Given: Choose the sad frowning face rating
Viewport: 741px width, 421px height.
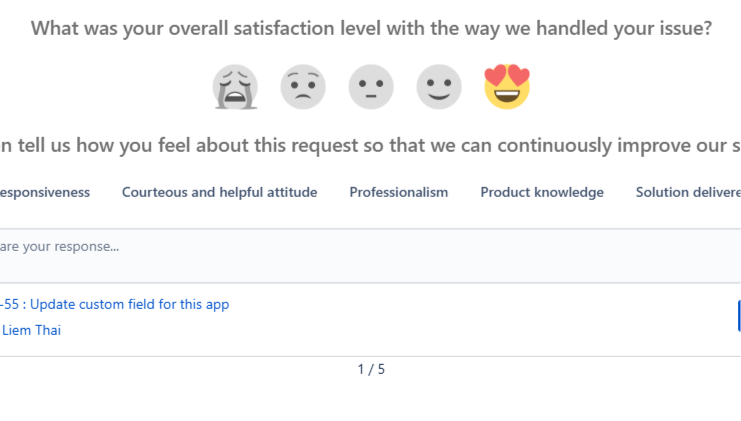Looking at the screenshot, I should [303, 87].
